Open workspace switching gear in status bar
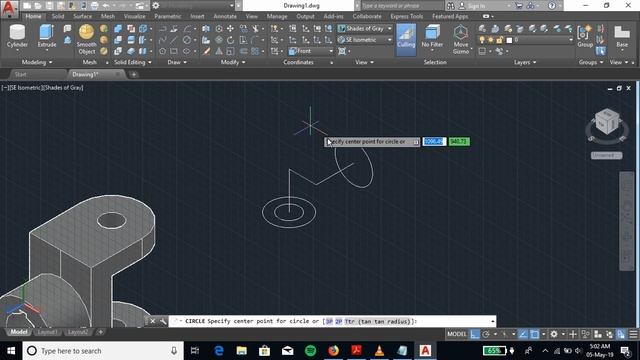Viewport: 640px width, 360px height. click(554, 334)
